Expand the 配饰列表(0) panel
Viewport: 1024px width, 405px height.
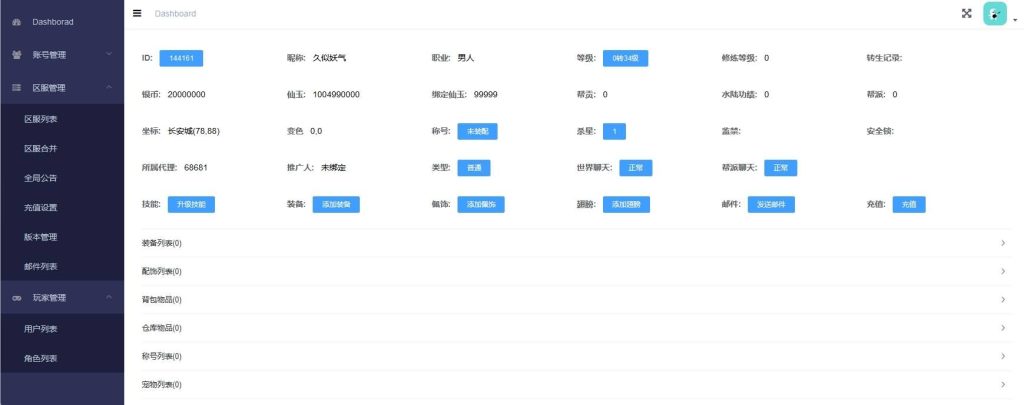coord(576,271)
